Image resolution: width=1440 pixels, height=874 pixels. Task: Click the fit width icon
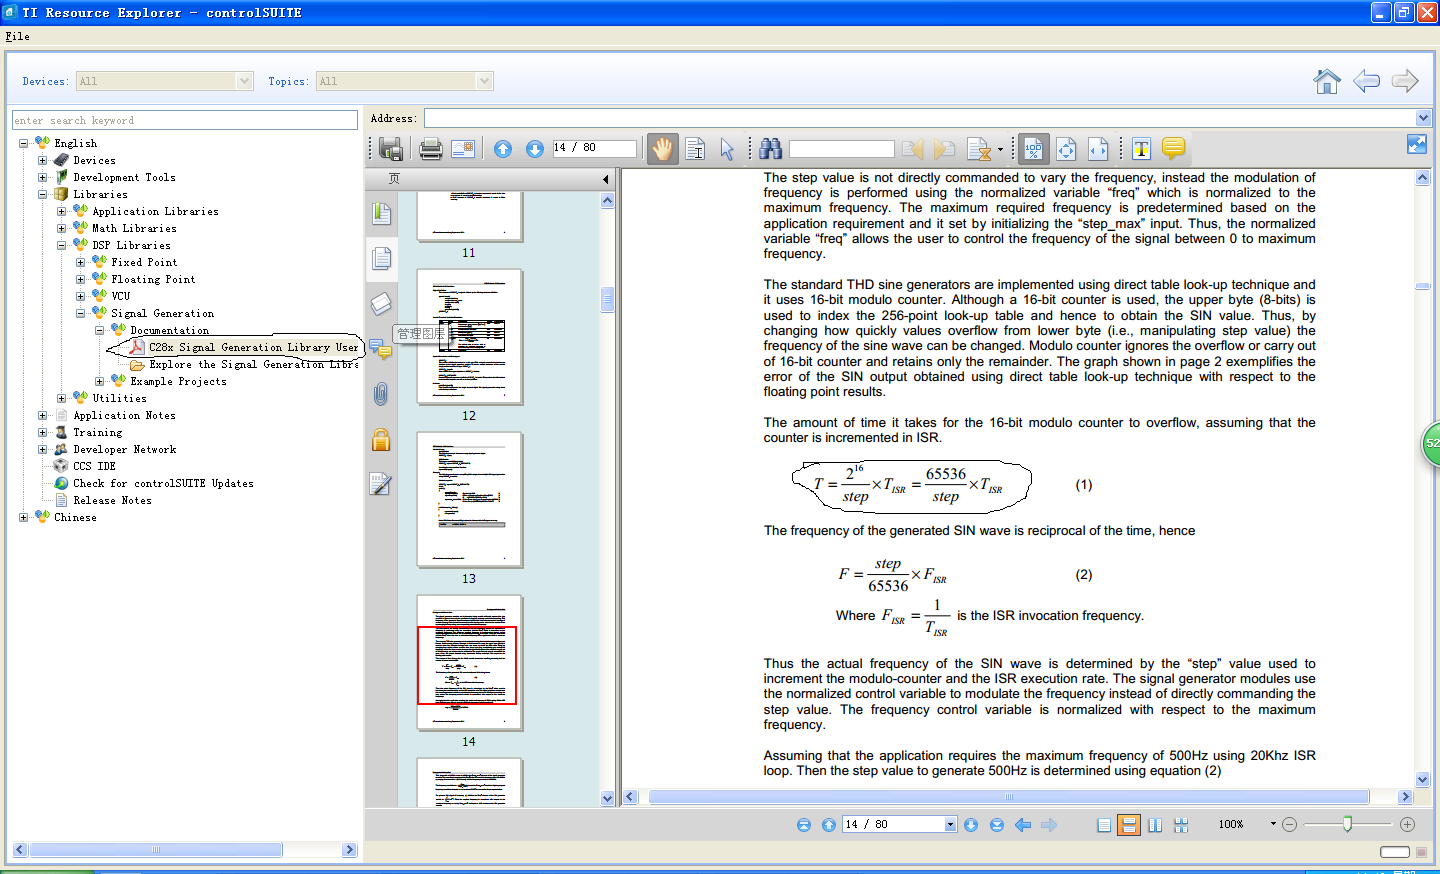(x=1098, y=149)
